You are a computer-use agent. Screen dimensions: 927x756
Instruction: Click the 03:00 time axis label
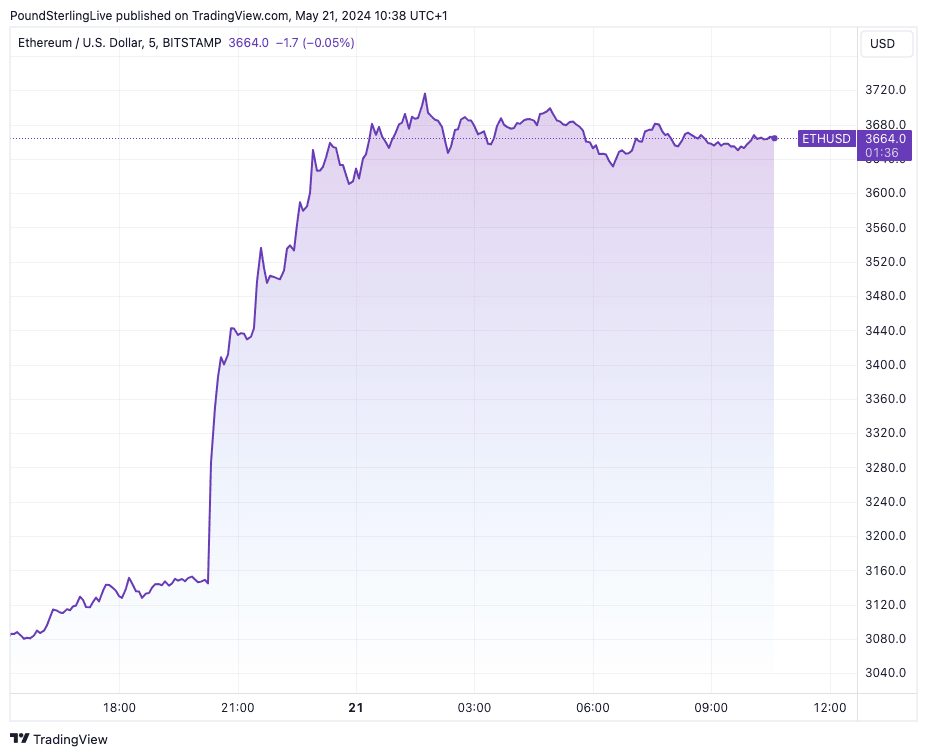tap(474, 708)
